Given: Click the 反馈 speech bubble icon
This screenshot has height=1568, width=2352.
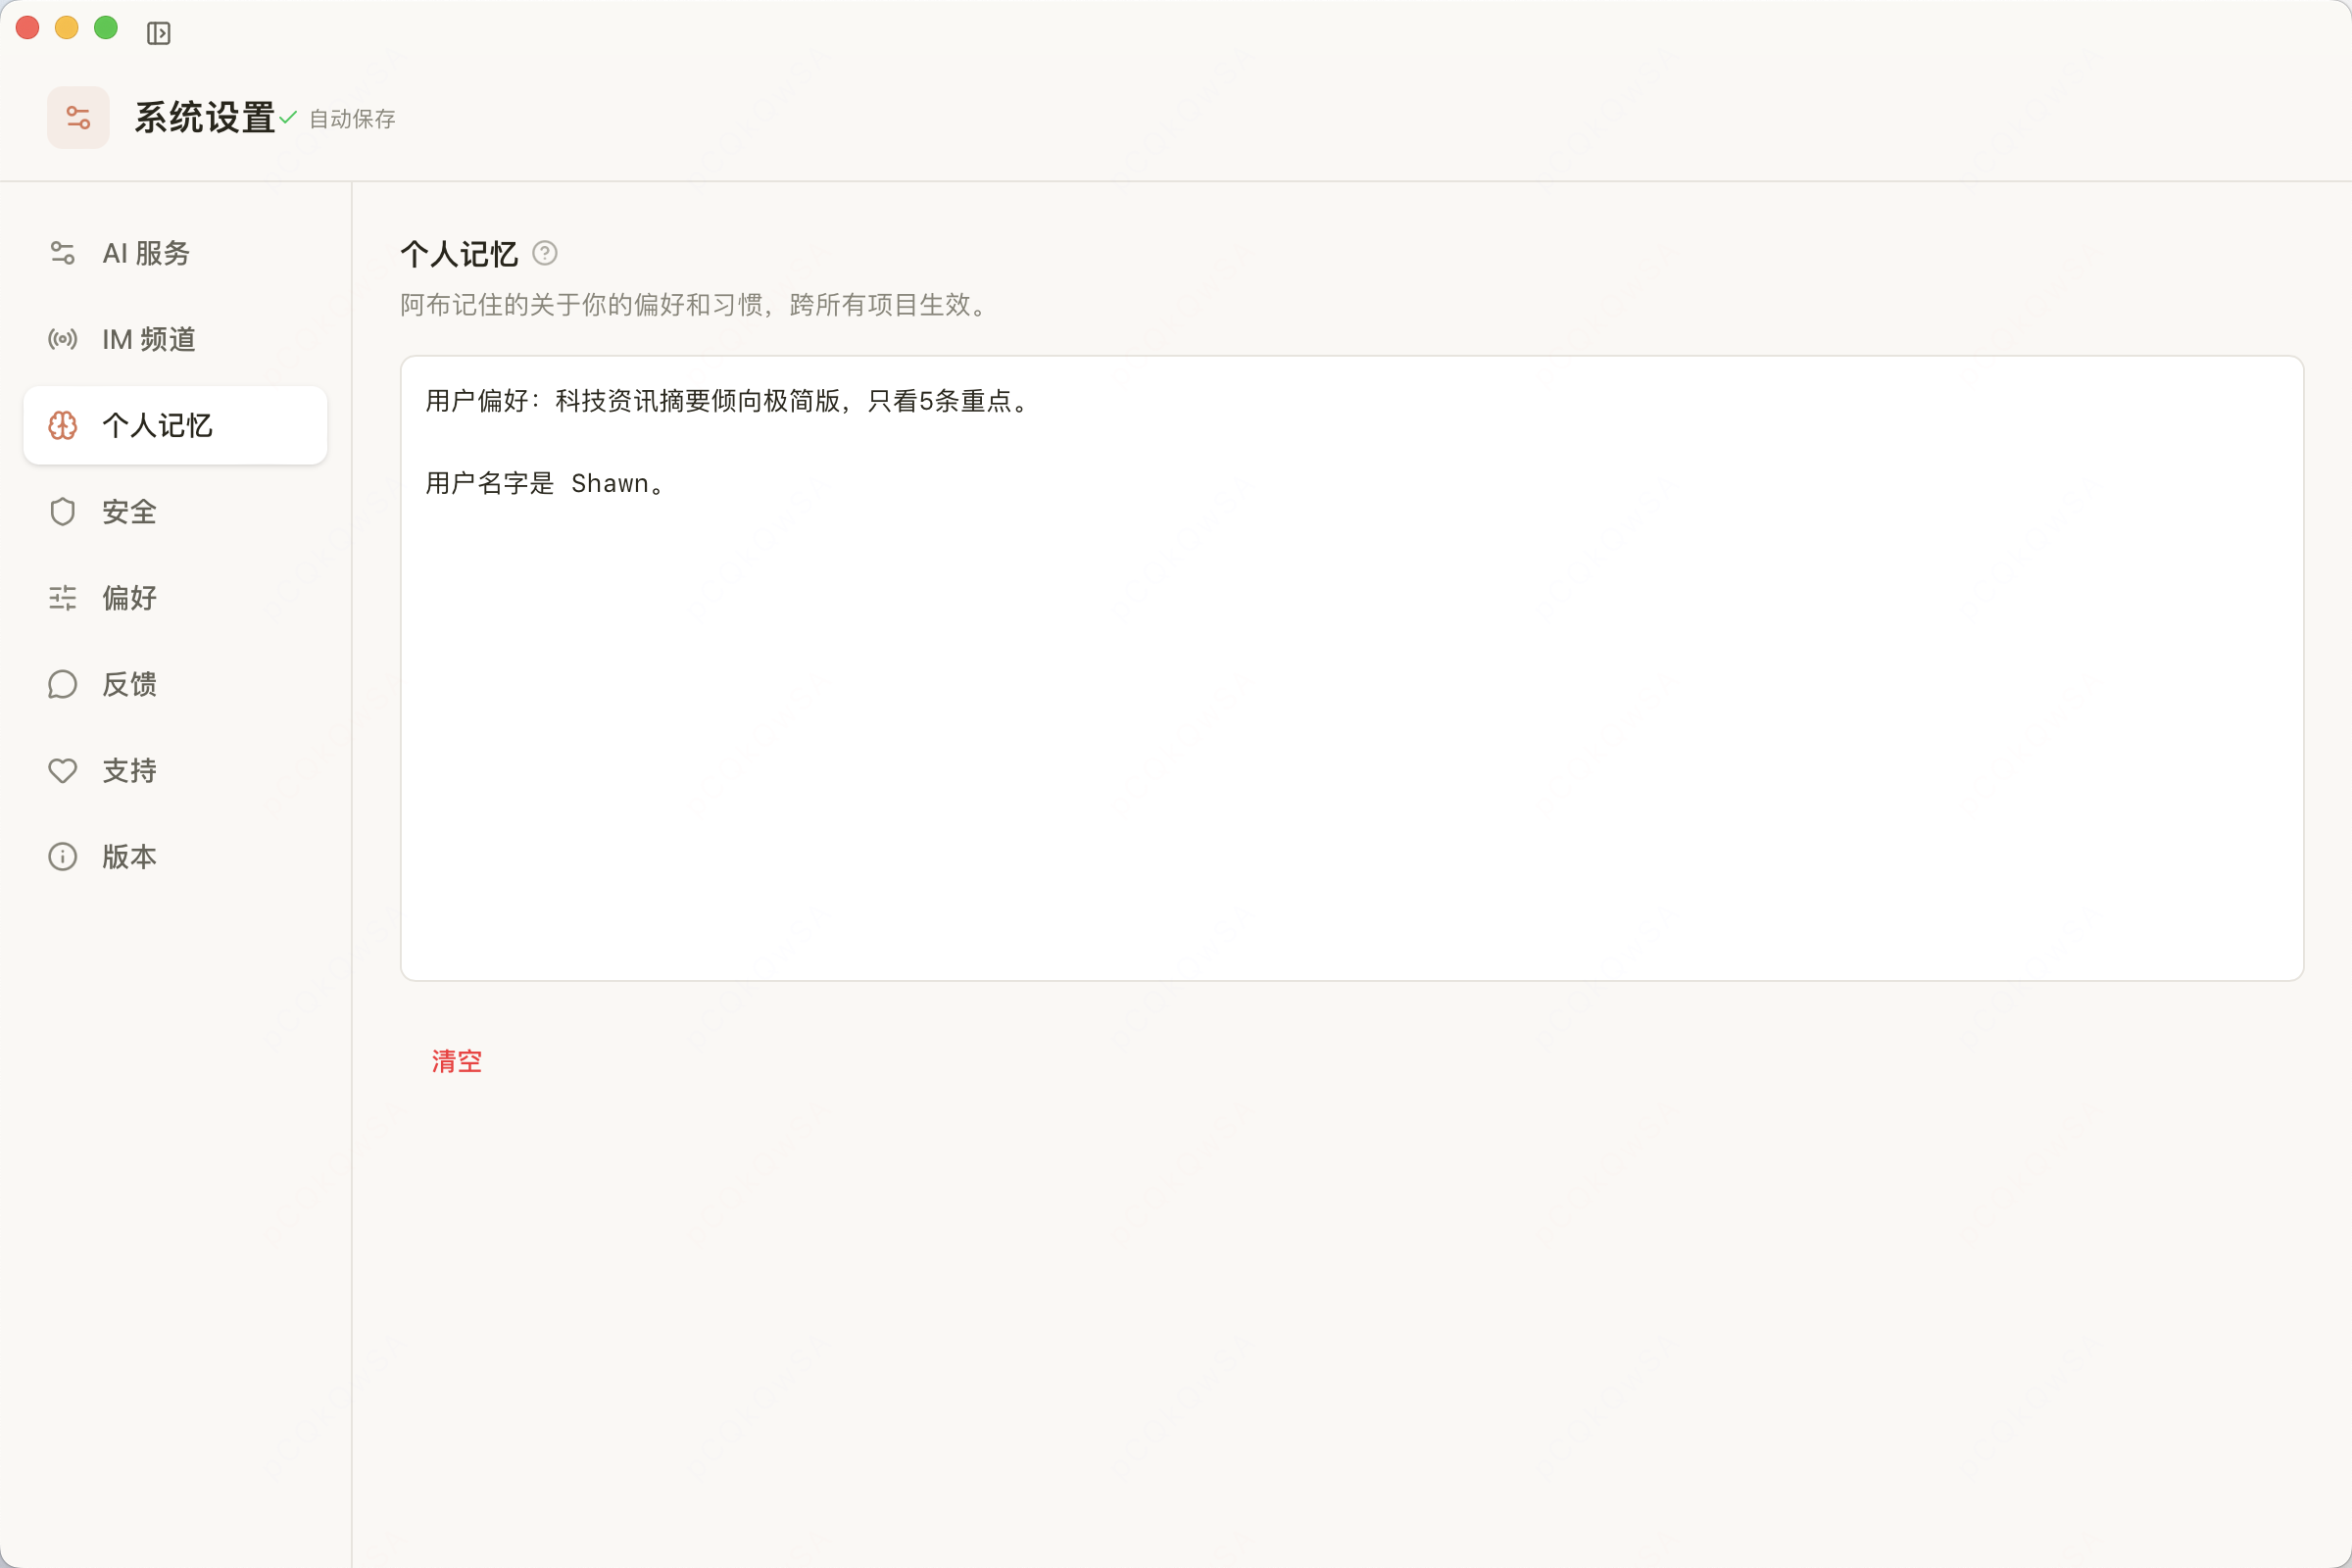Looking at the screenshot, I should tap(62, 684).
